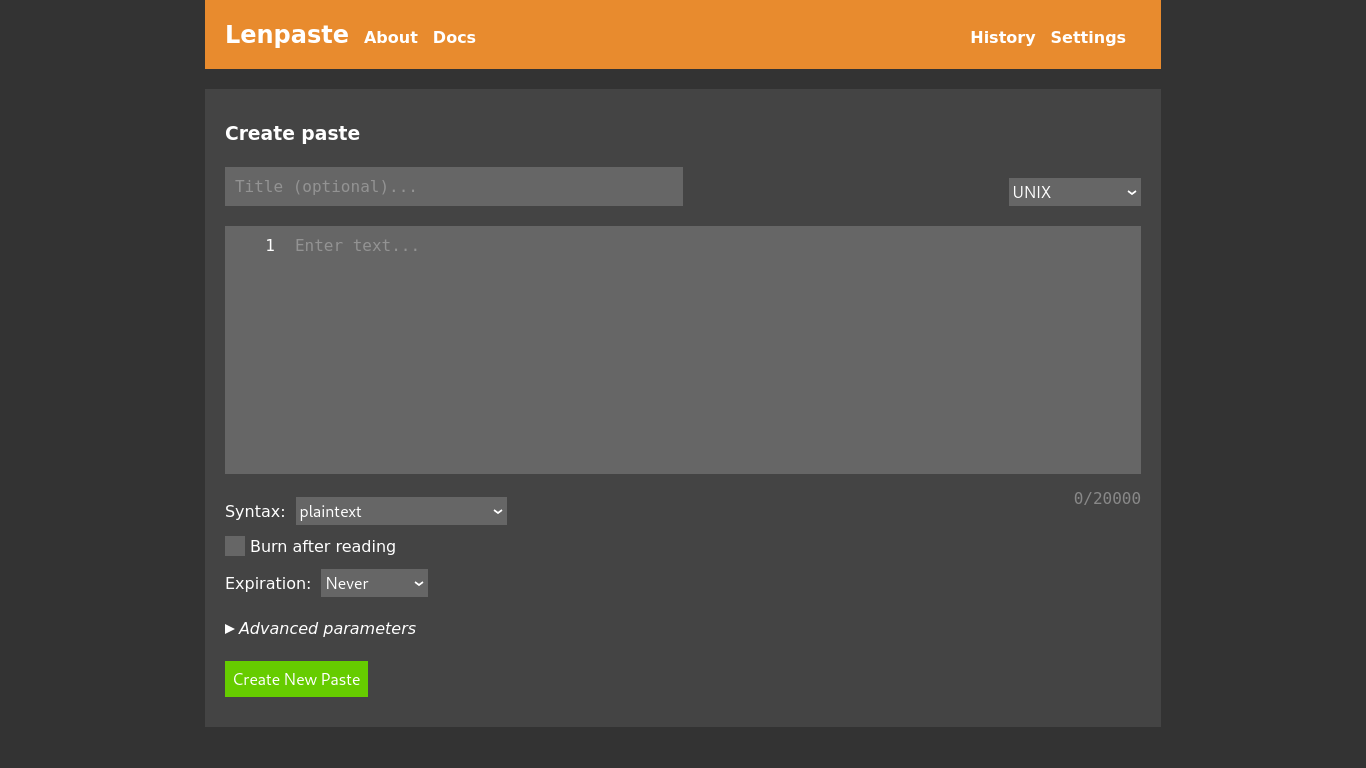1366x768 pixels.
Task: Open the Docs page
Action: [454, 37]
